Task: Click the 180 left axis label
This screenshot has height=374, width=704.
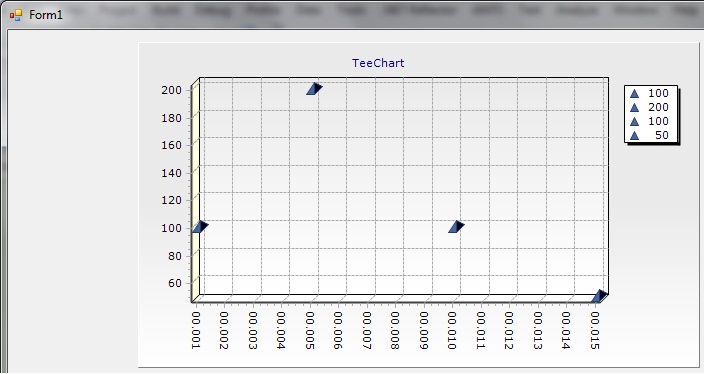Action: [172, 118]
